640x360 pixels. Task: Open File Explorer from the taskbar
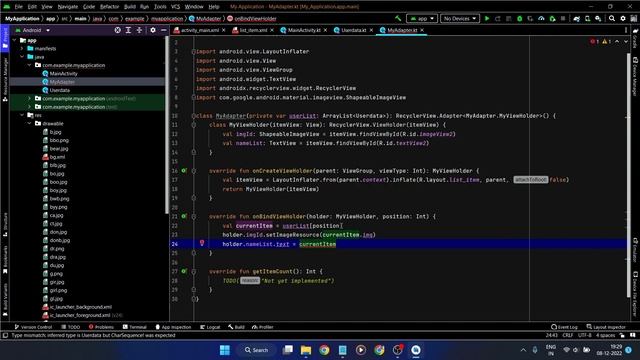pyautogui.click(x=306, y=350)
